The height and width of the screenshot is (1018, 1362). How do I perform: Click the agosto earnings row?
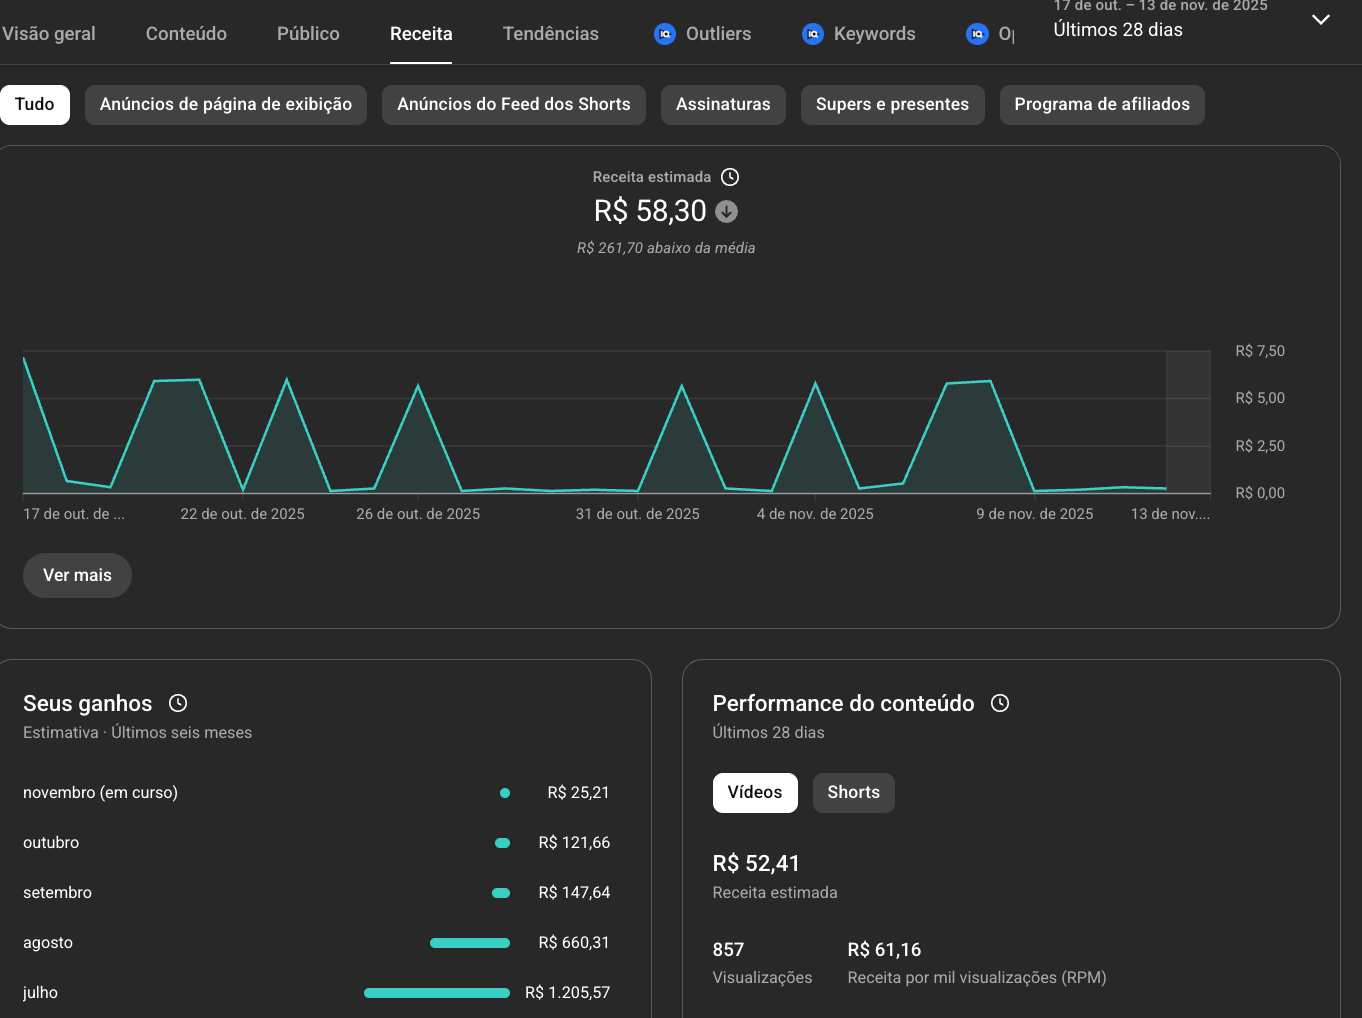click(x=316, y=942)
